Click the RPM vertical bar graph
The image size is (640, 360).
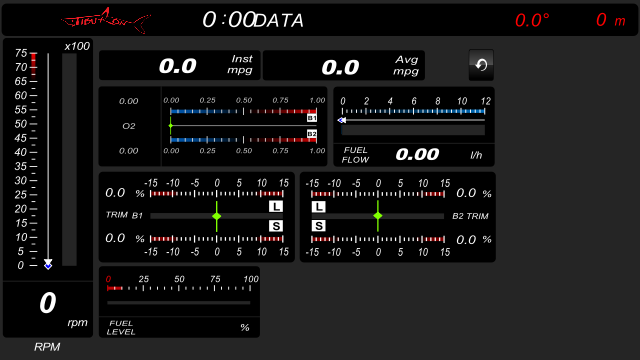69,160
